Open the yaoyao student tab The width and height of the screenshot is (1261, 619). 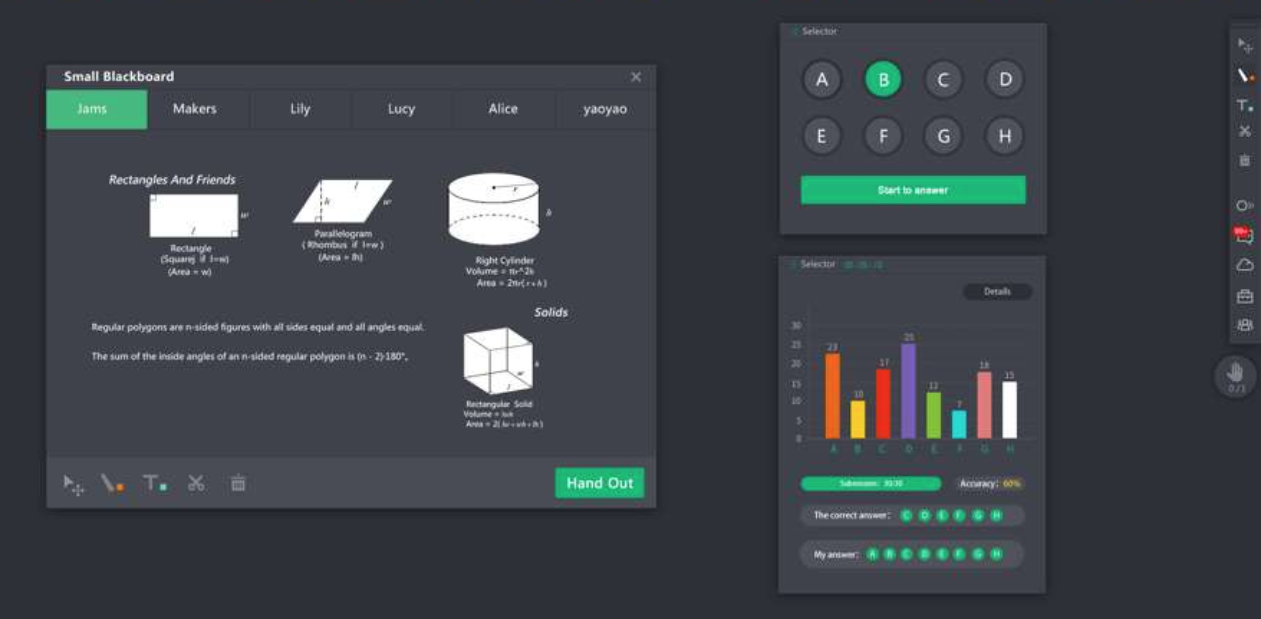(x=604, y=109)
